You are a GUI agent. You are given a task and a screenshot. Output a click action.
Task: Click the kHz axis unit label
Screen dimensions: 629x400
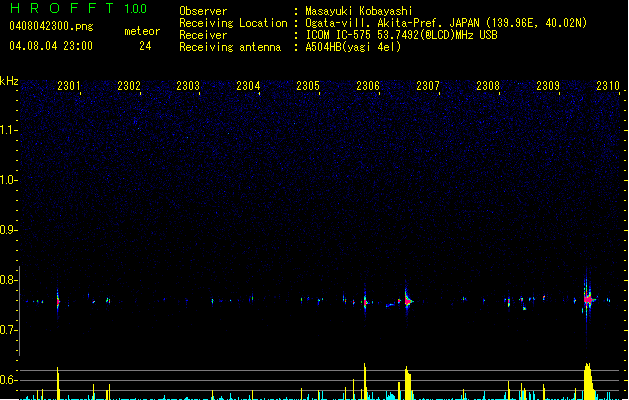[x=9, y=81]
